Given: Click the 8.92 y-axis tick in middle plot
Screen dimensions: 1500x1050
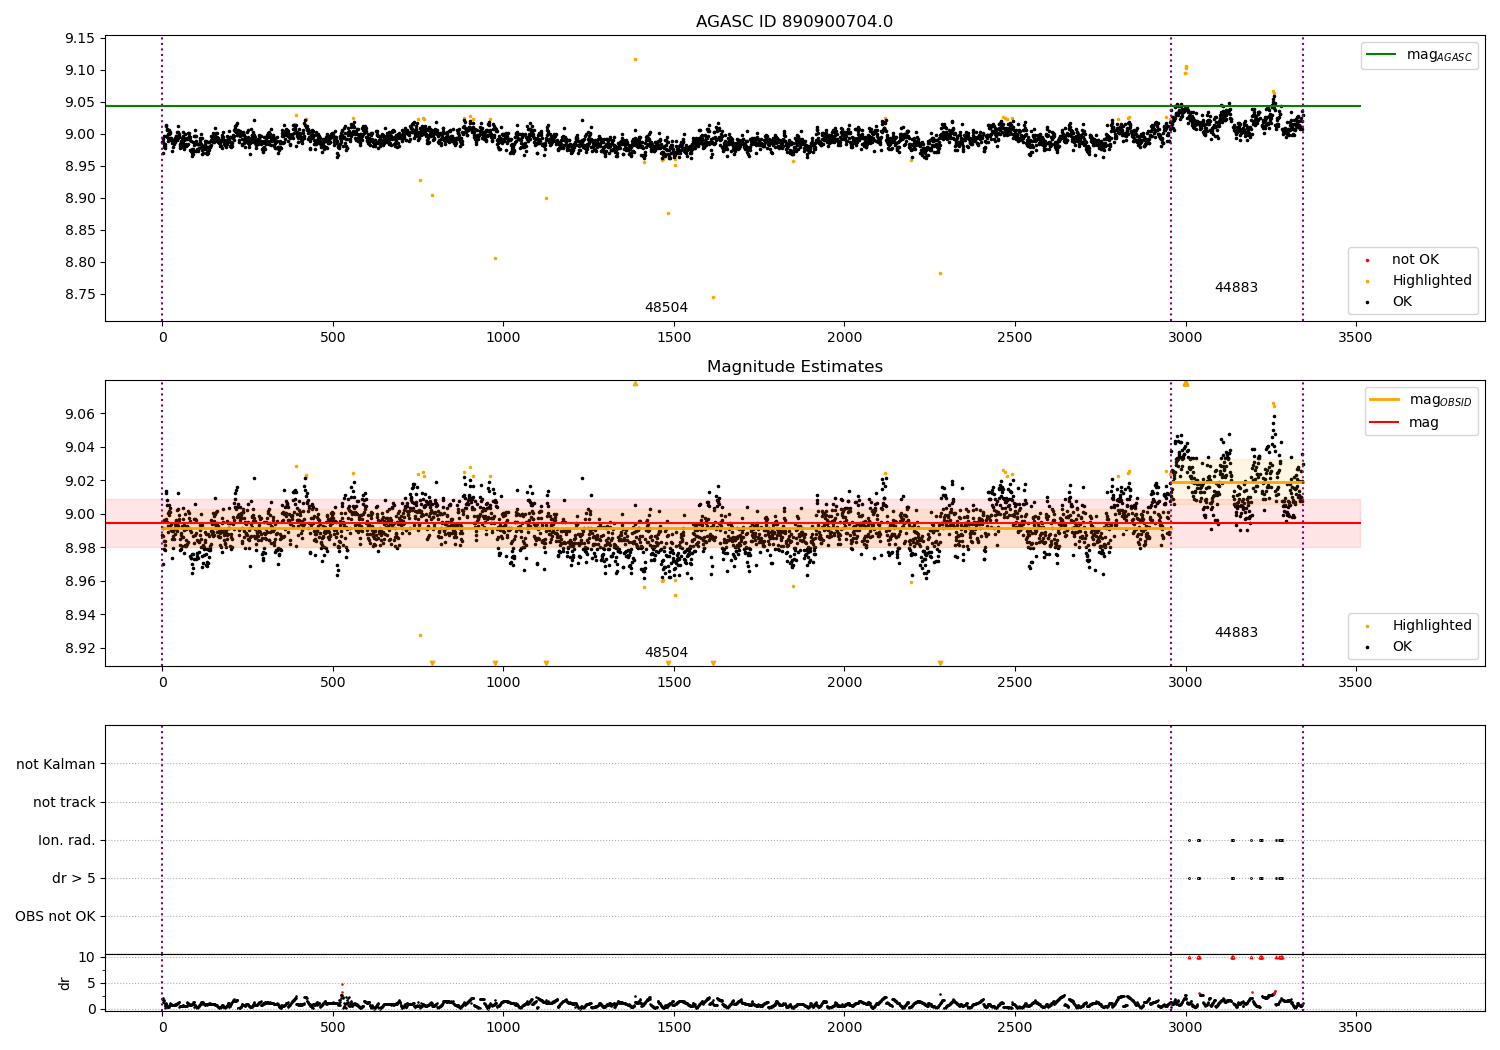Looking at the screenshot, I should pyautogui.click(x=80, y=649).
